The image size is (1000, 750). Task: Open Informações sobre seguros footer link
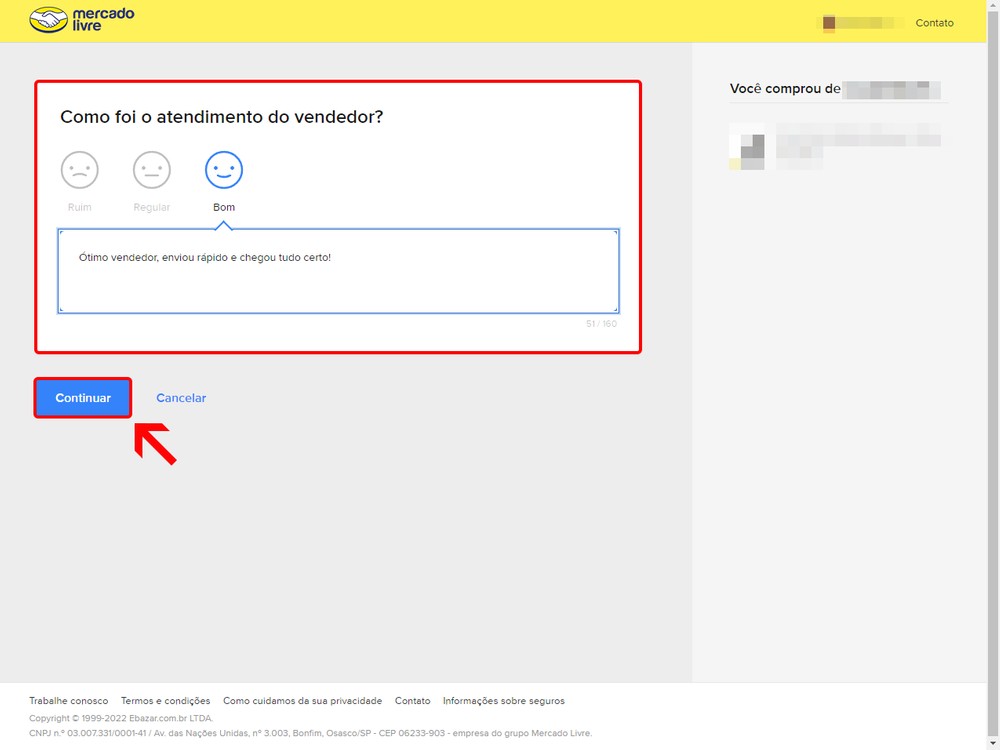tap(504, 701)
